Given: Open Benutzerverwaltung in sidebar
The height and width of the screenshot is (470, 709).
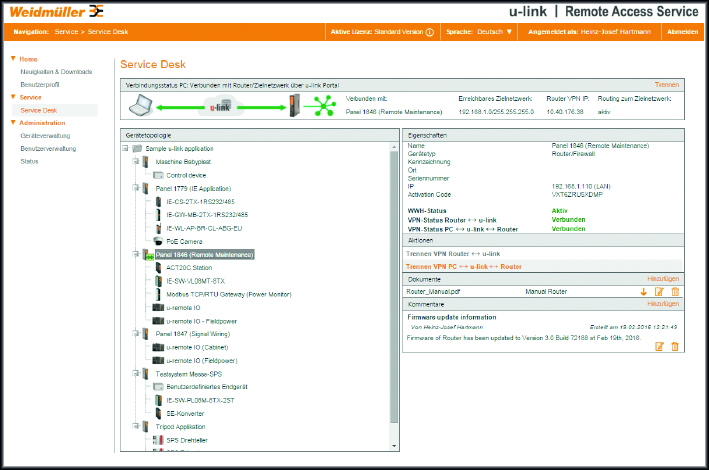Looking at the screenshot, I should [48, 148].
